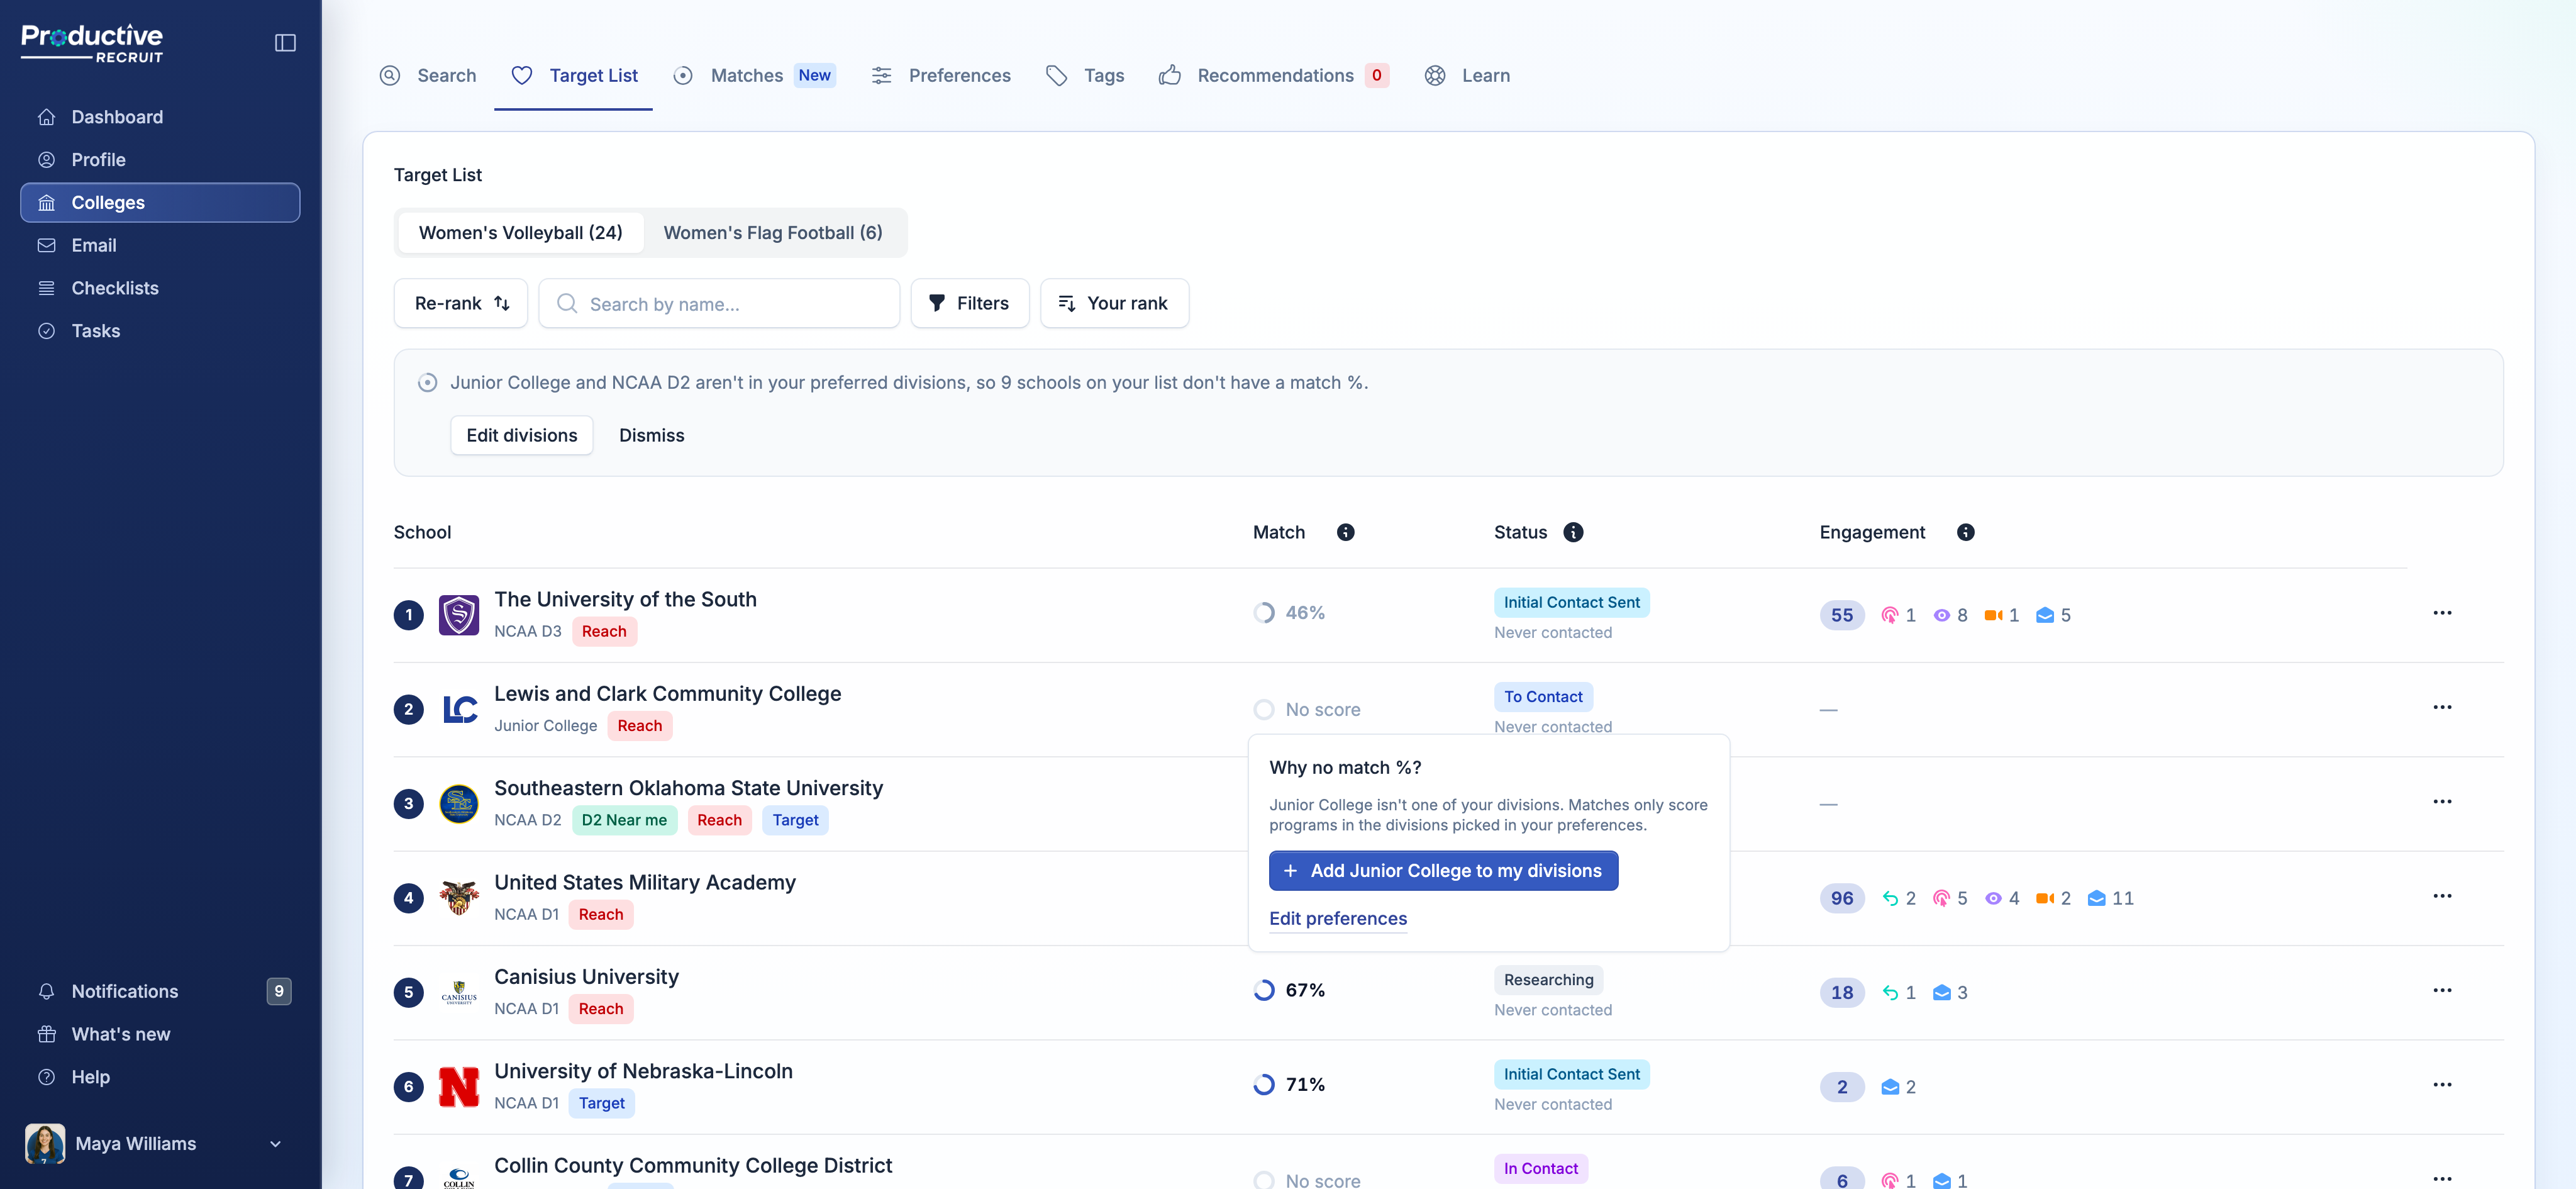Image resolution: width=2576 pixels, height=1189 pixels.
Task: Collapse the sidebar with the panel icon
Action: click(285, 43)
